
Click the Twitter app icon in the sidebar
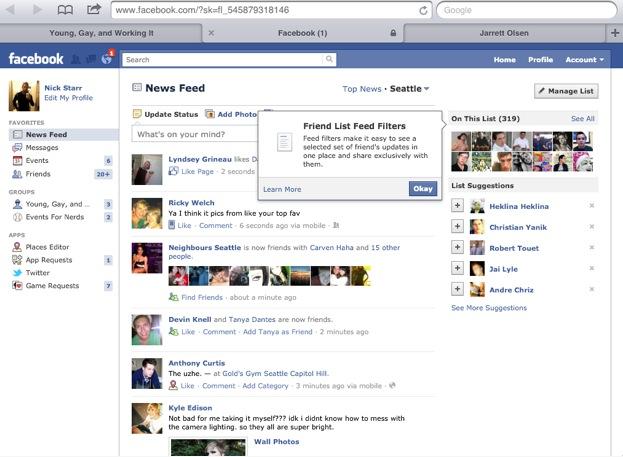(x=17, y=273)
